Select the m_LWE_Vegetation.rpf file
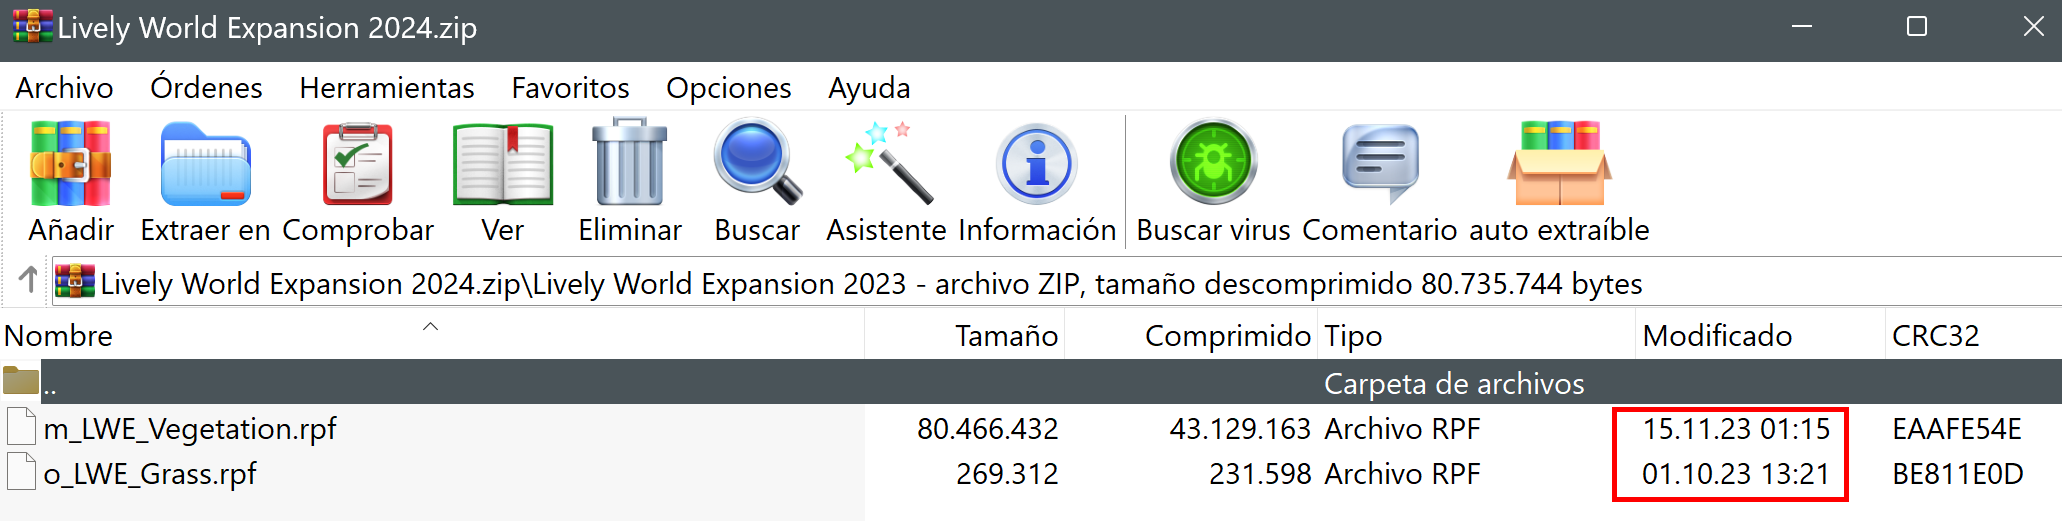Viewport: 2062px width, 521px height. (x=190, y=428)
